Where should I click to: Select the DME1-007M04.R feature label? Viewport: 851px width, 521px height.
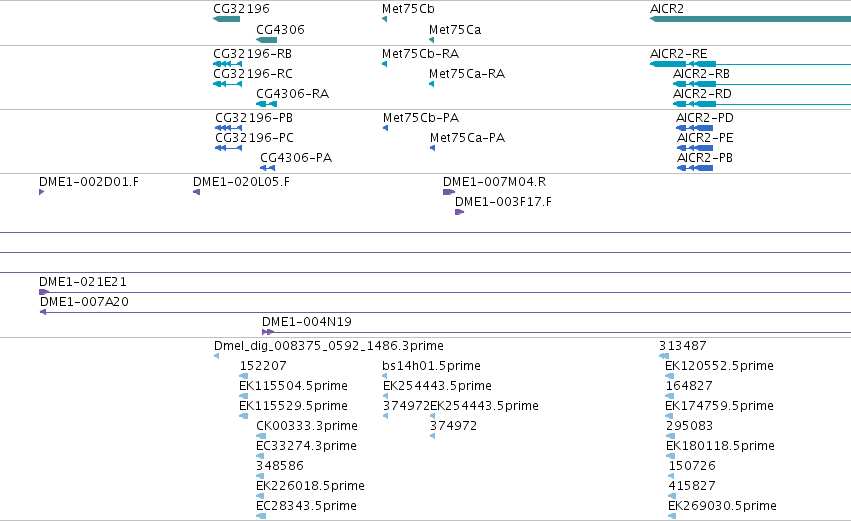tap(494, 182)
